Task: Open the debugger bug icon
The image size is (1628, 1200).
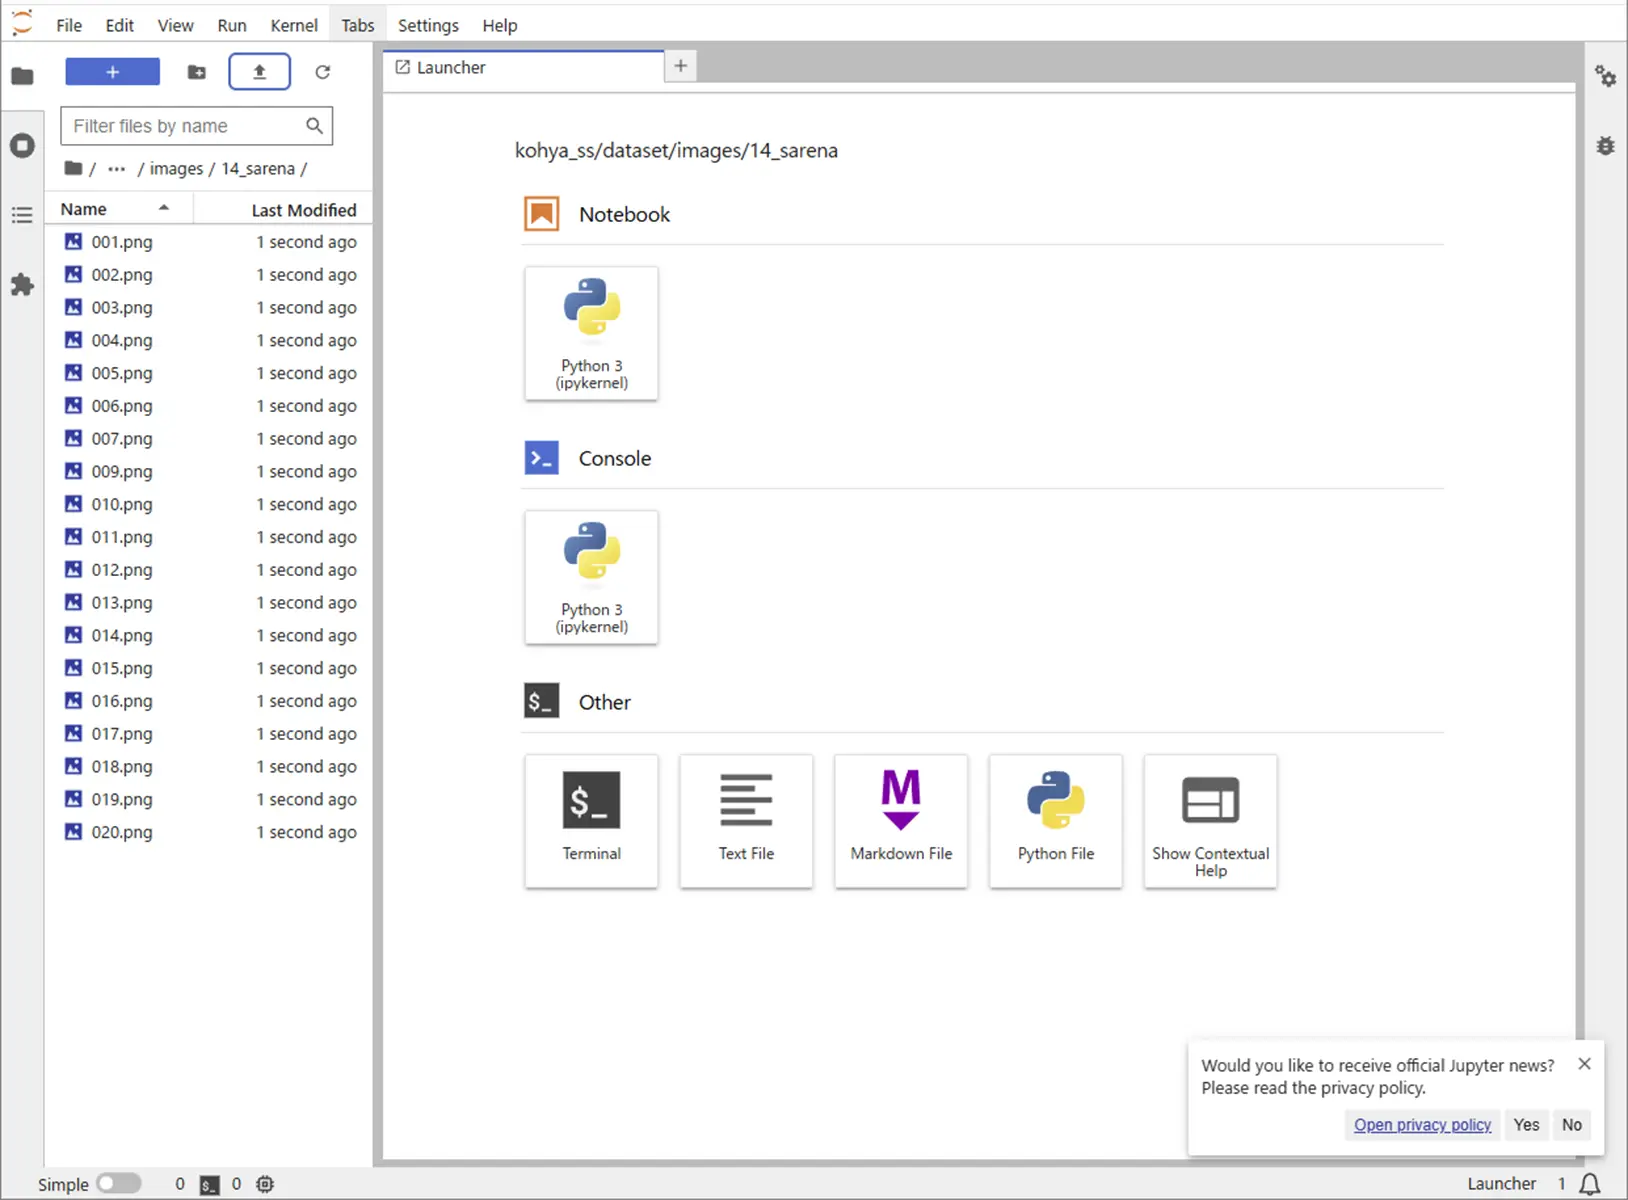Action: tap(1605, 146)
